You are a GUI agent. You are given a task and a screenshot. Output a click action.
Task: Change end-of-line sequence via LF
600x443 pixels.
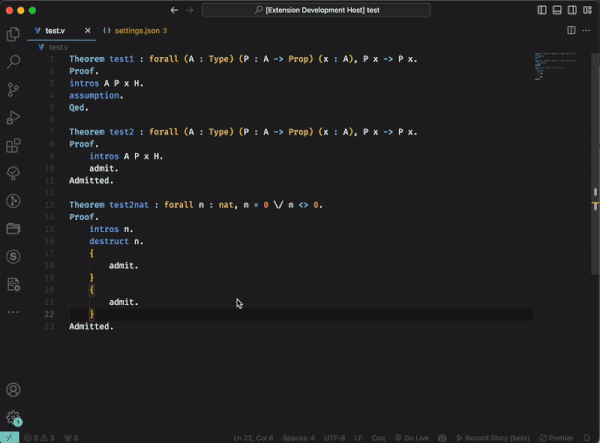tap(358, 438)
